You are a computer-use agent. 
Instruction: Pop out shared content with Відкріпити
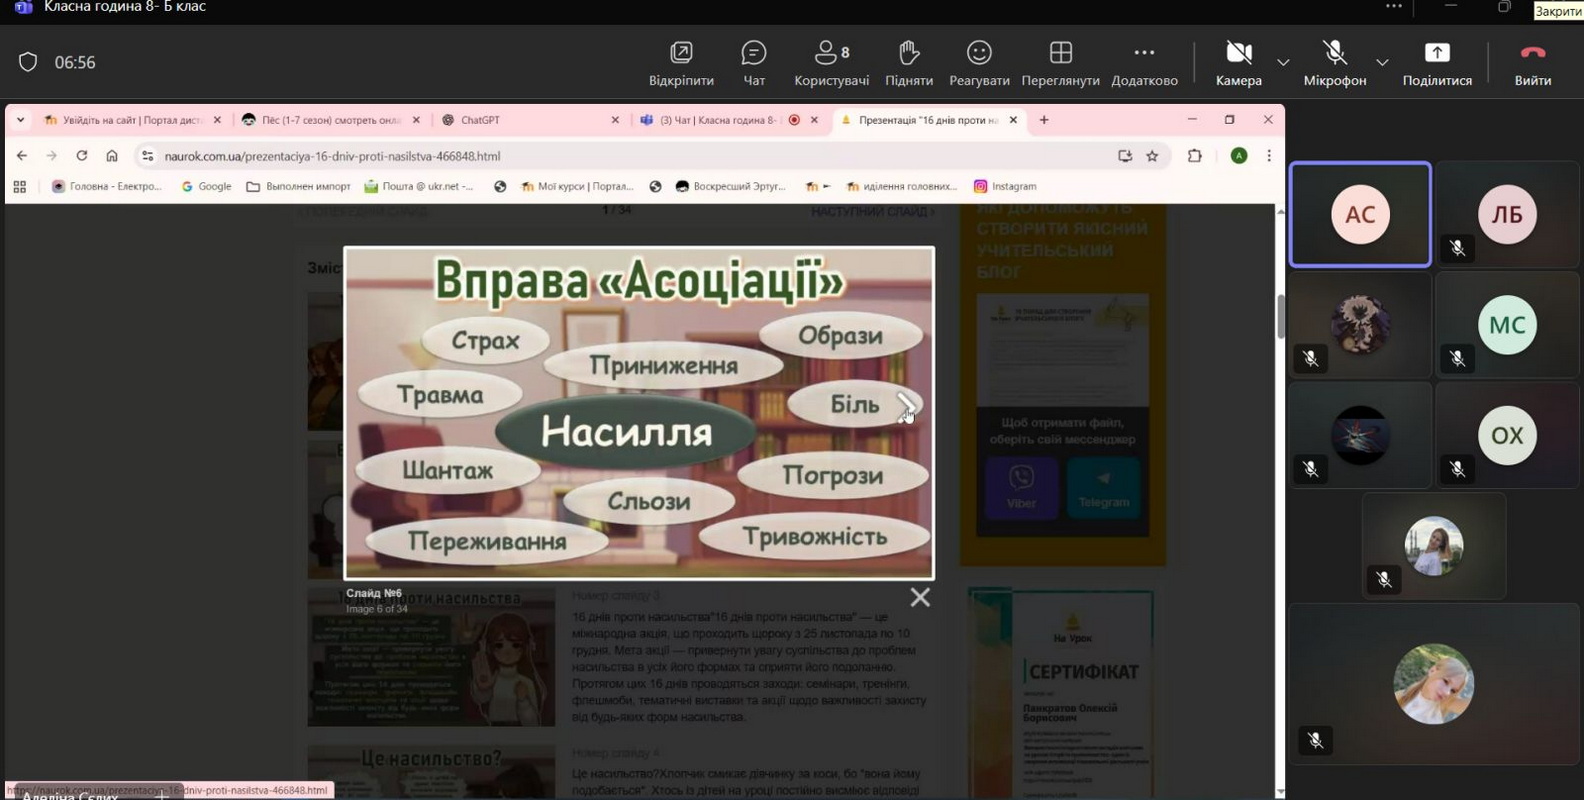coord(681,63)
